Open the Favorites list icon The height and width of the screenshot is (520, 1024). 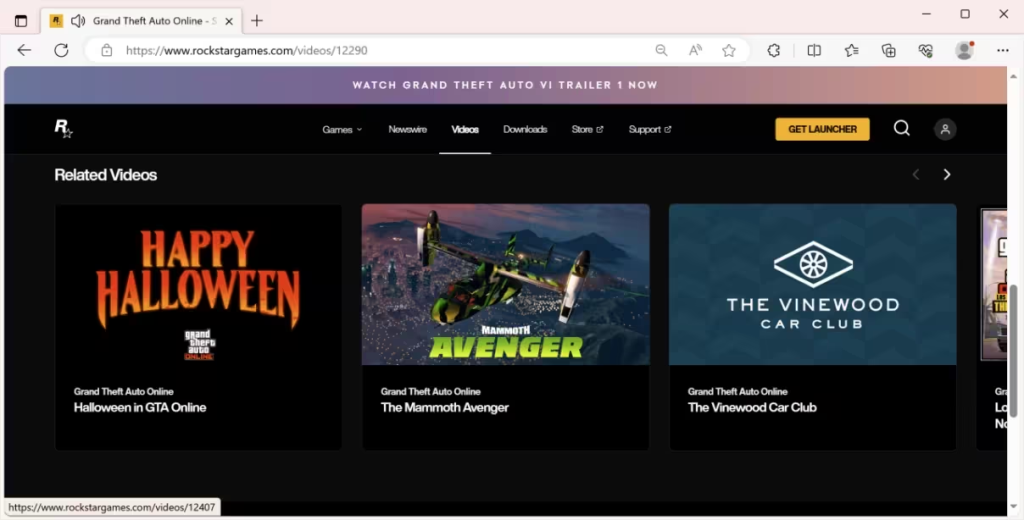[x=852, y=50]
